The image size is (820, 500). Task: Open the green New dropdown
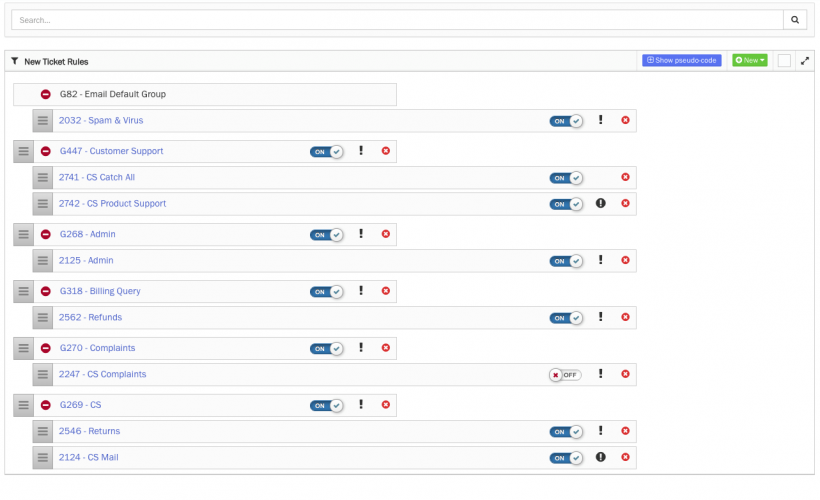tap(750, 61)
